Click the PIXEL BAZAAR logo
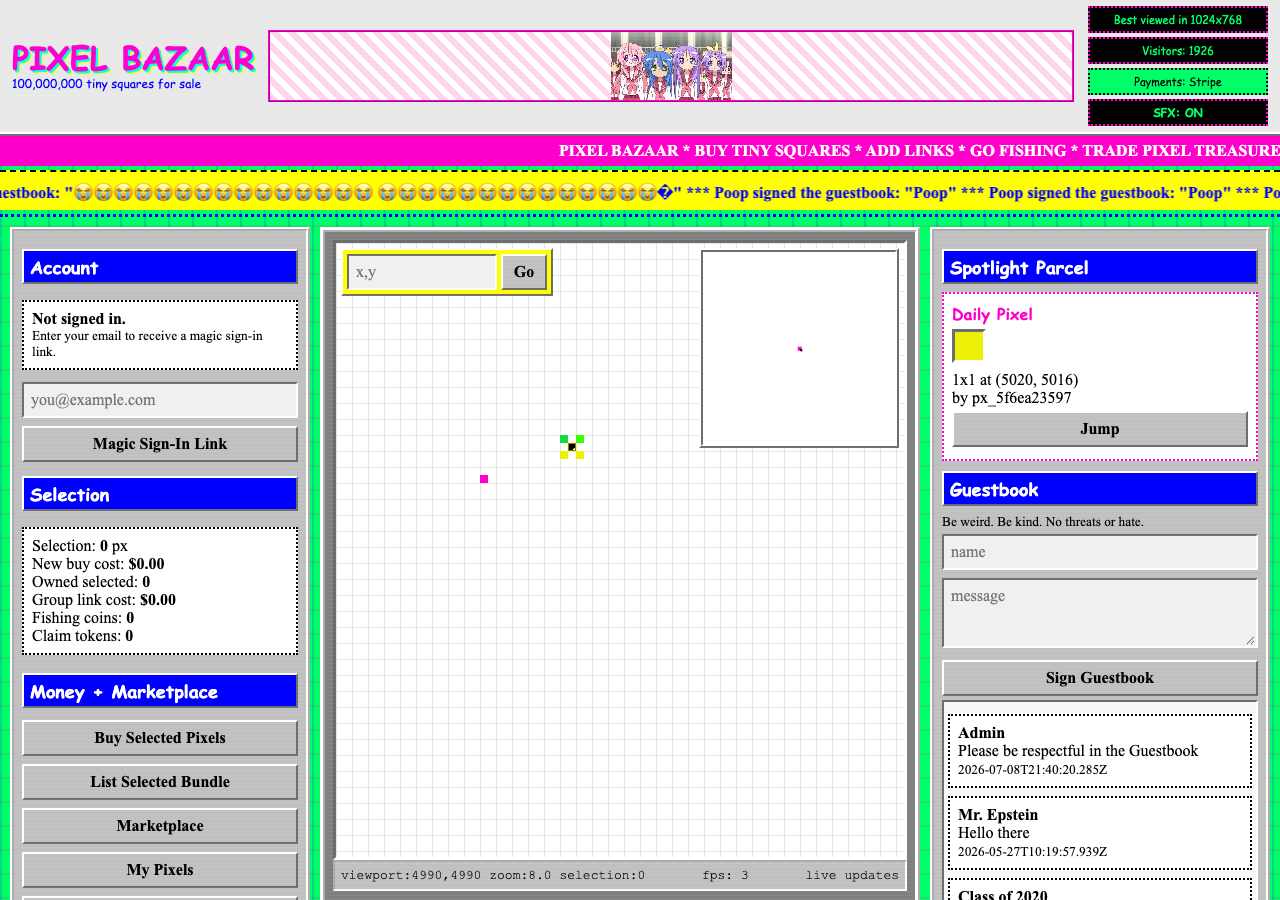 point(133,59)
